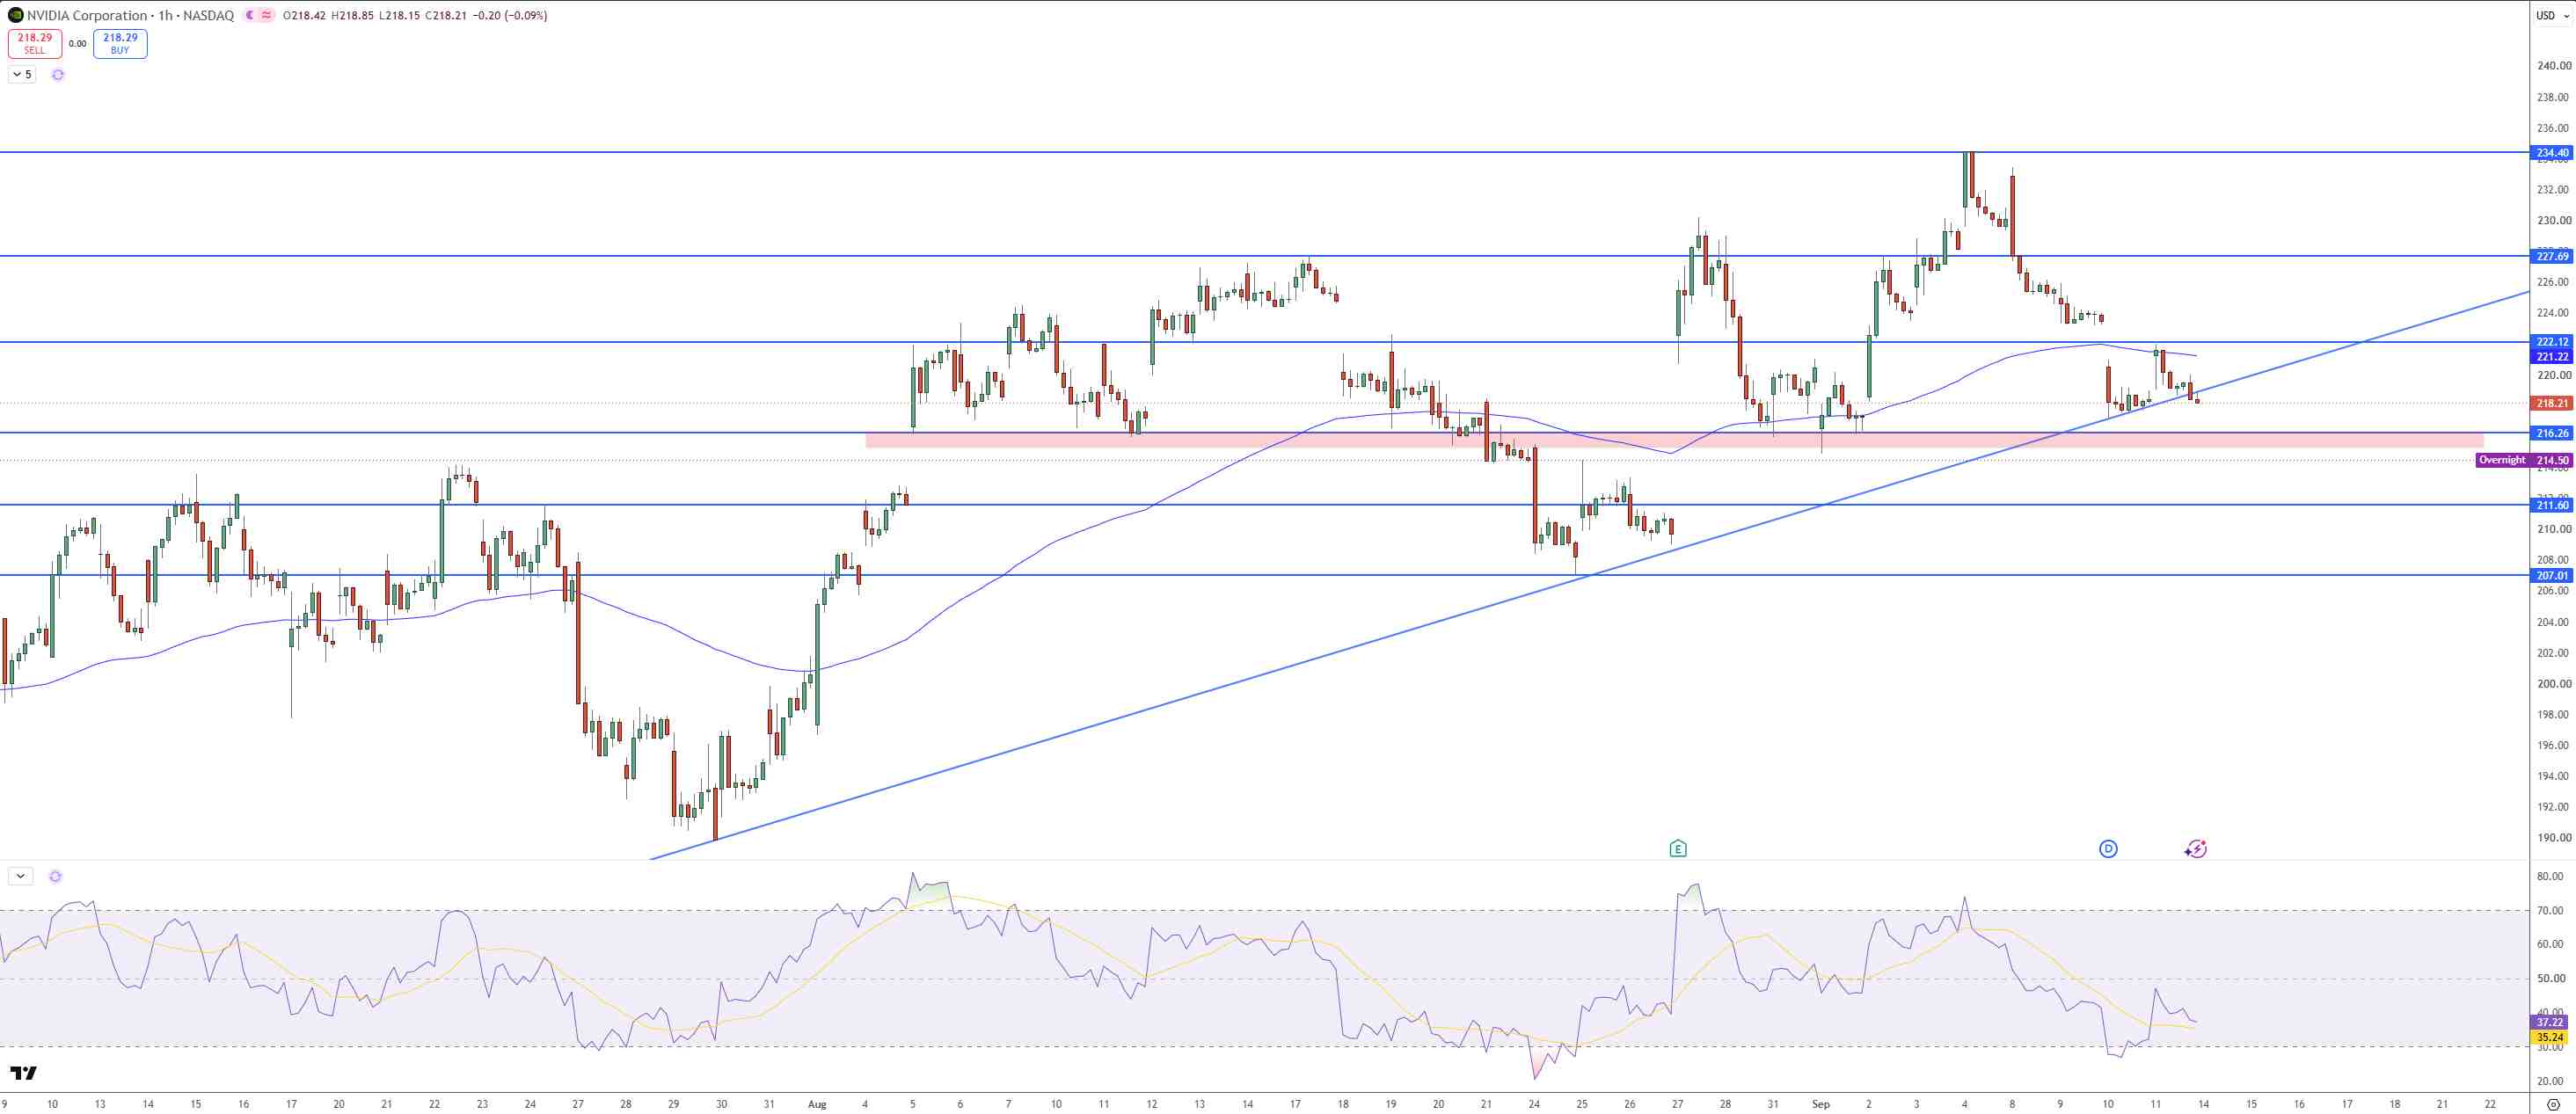Click the RSI 70.00 scale label
Screen dimensions: 2576x1114
tap(2553, 911)
